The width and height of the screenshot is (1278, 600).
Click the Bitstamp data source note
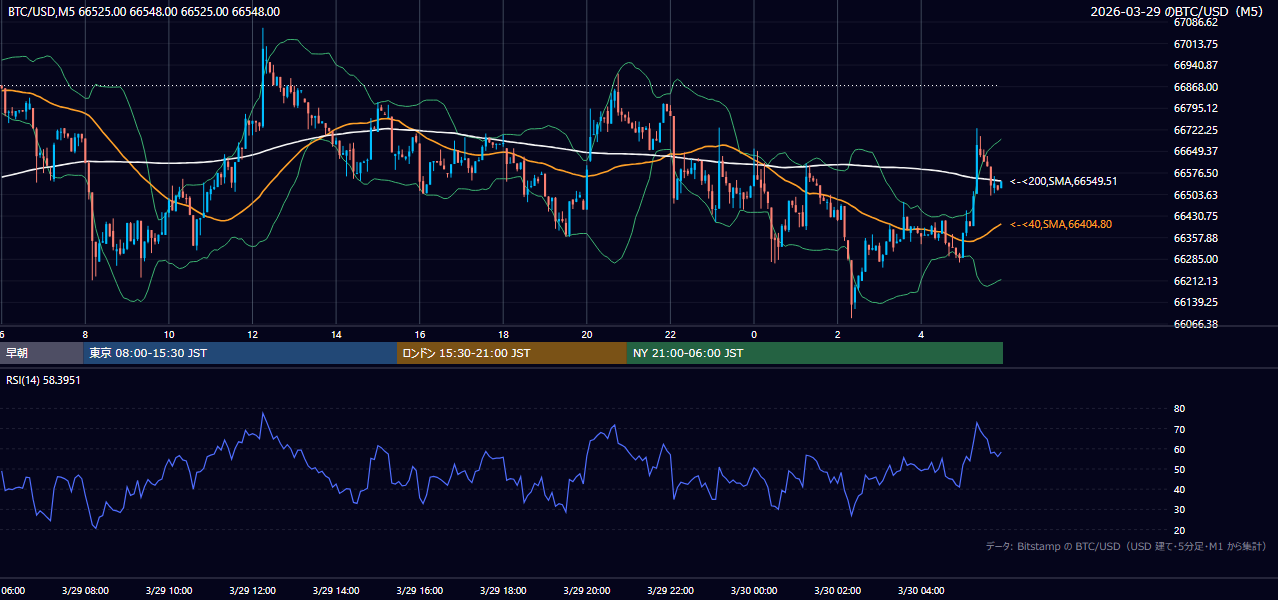click(x=1126, y=546)
